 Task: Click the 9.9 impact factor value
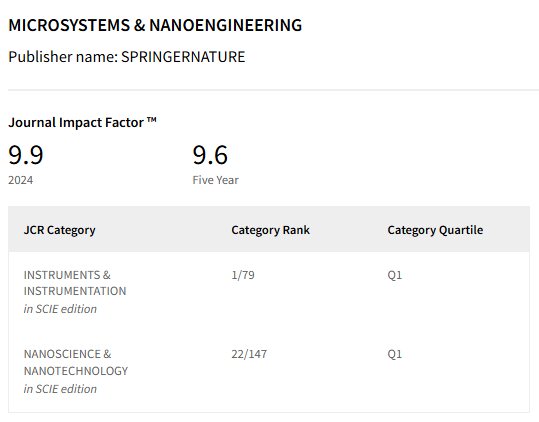[x=26, y=155]
